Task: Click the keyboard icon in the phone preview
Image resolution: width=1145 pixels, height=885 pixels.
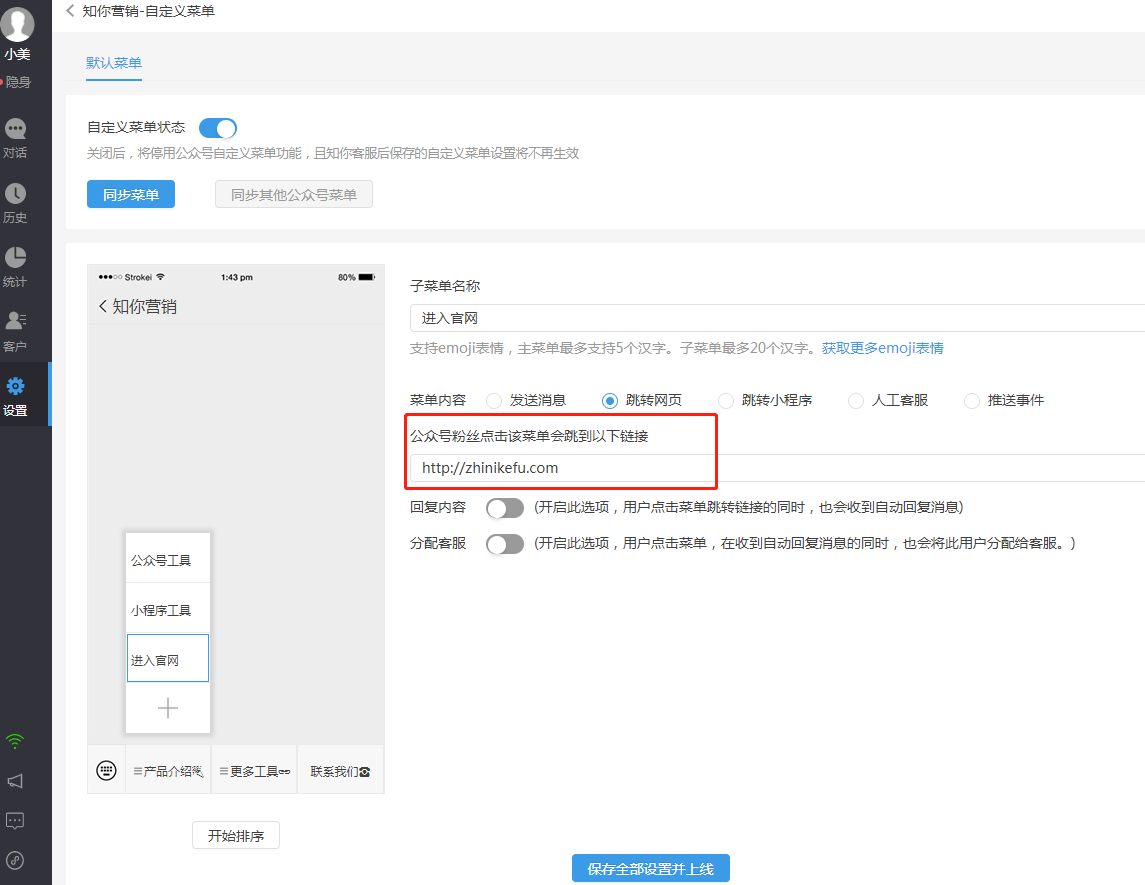Action: 106,769
